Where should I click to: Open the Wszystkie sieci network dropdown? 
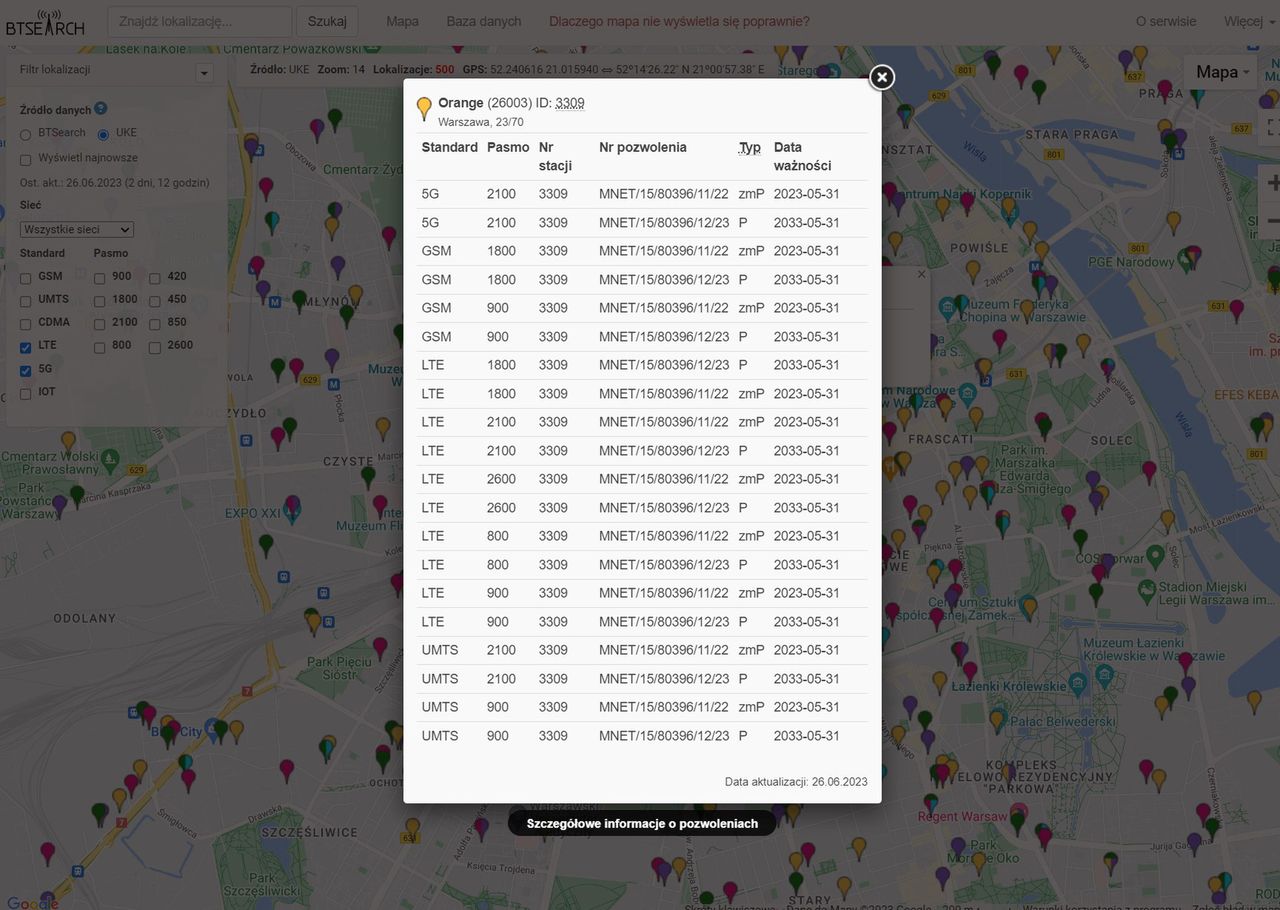[x=77, y=230]
